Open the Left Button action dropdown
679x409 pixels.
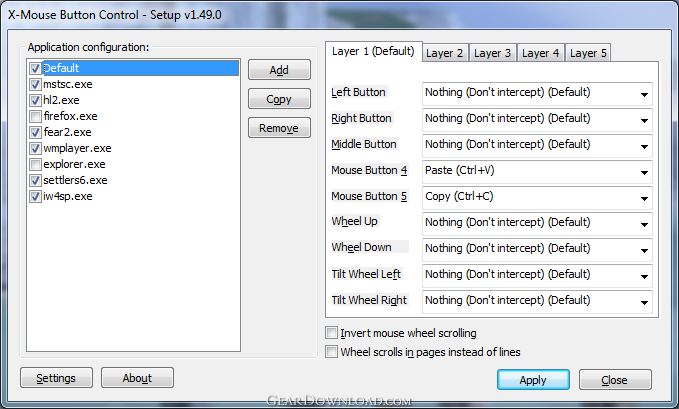point(537,94)
